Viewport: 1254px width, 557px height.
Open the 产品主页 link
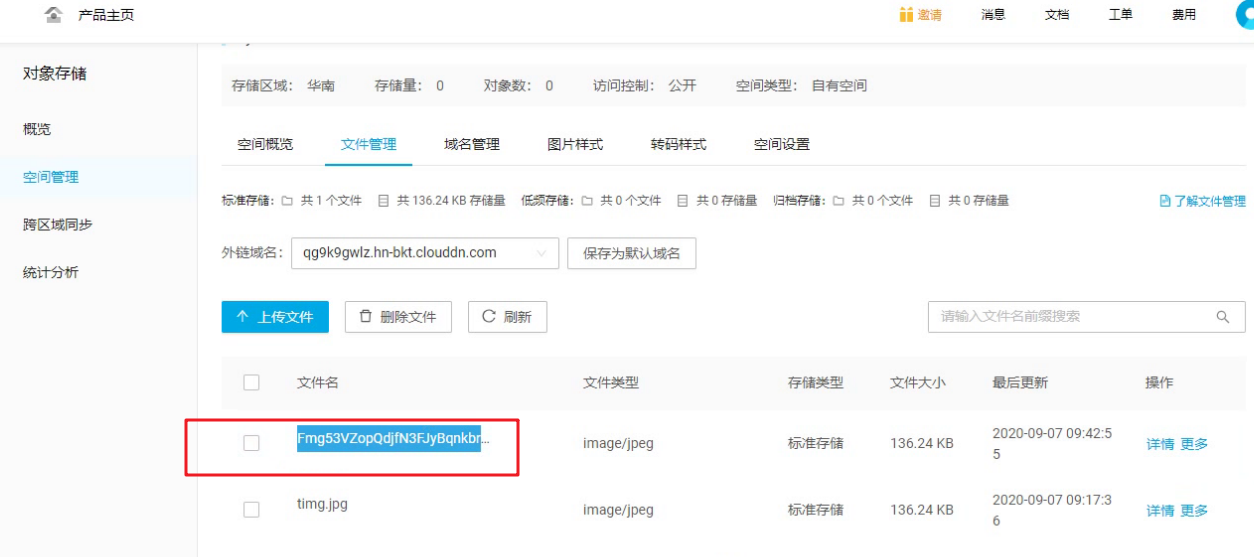[x=106, y=15]
